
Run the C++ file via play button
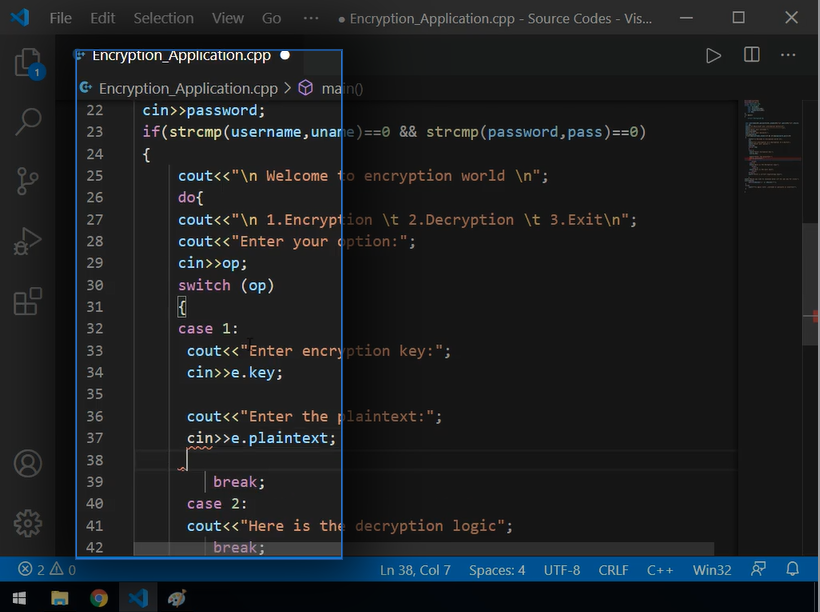pos(713,55)
